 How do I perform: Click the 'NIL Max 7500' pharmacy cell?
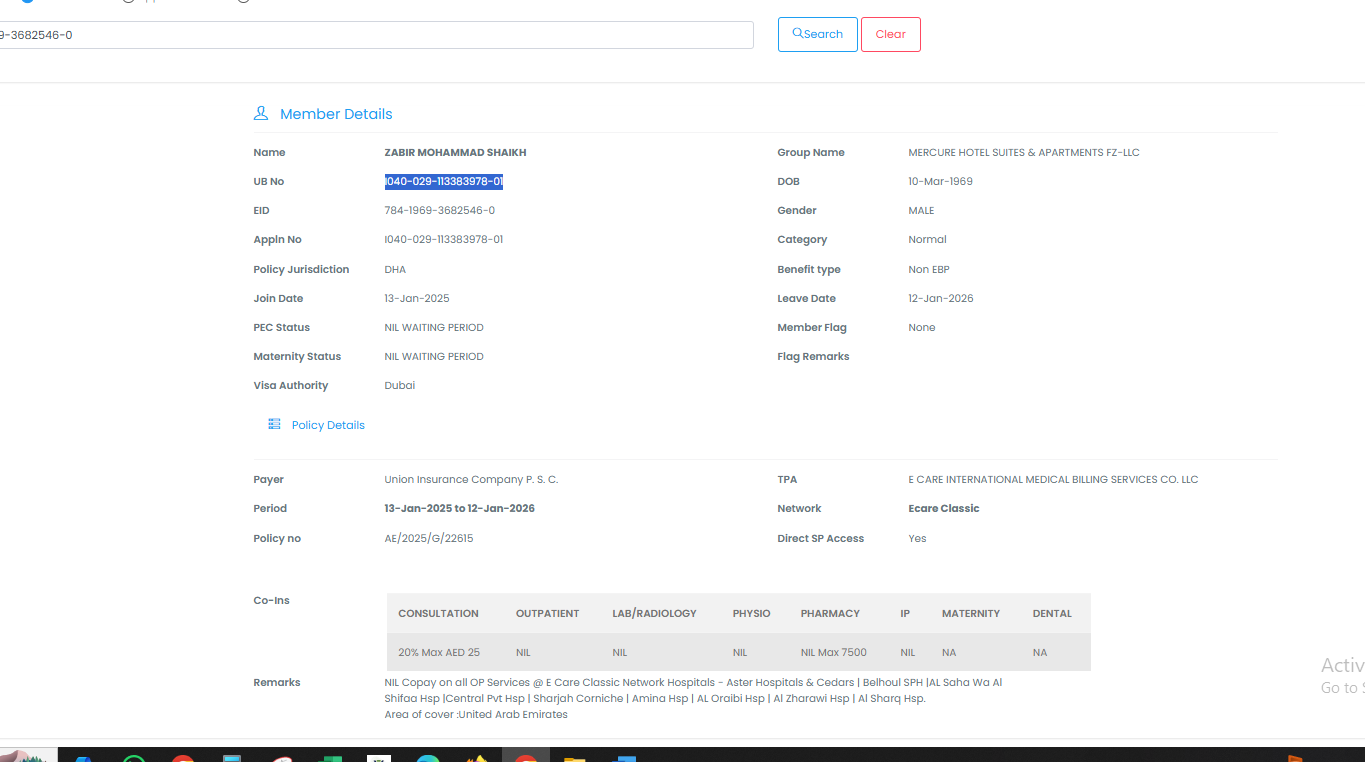point(833,652)
